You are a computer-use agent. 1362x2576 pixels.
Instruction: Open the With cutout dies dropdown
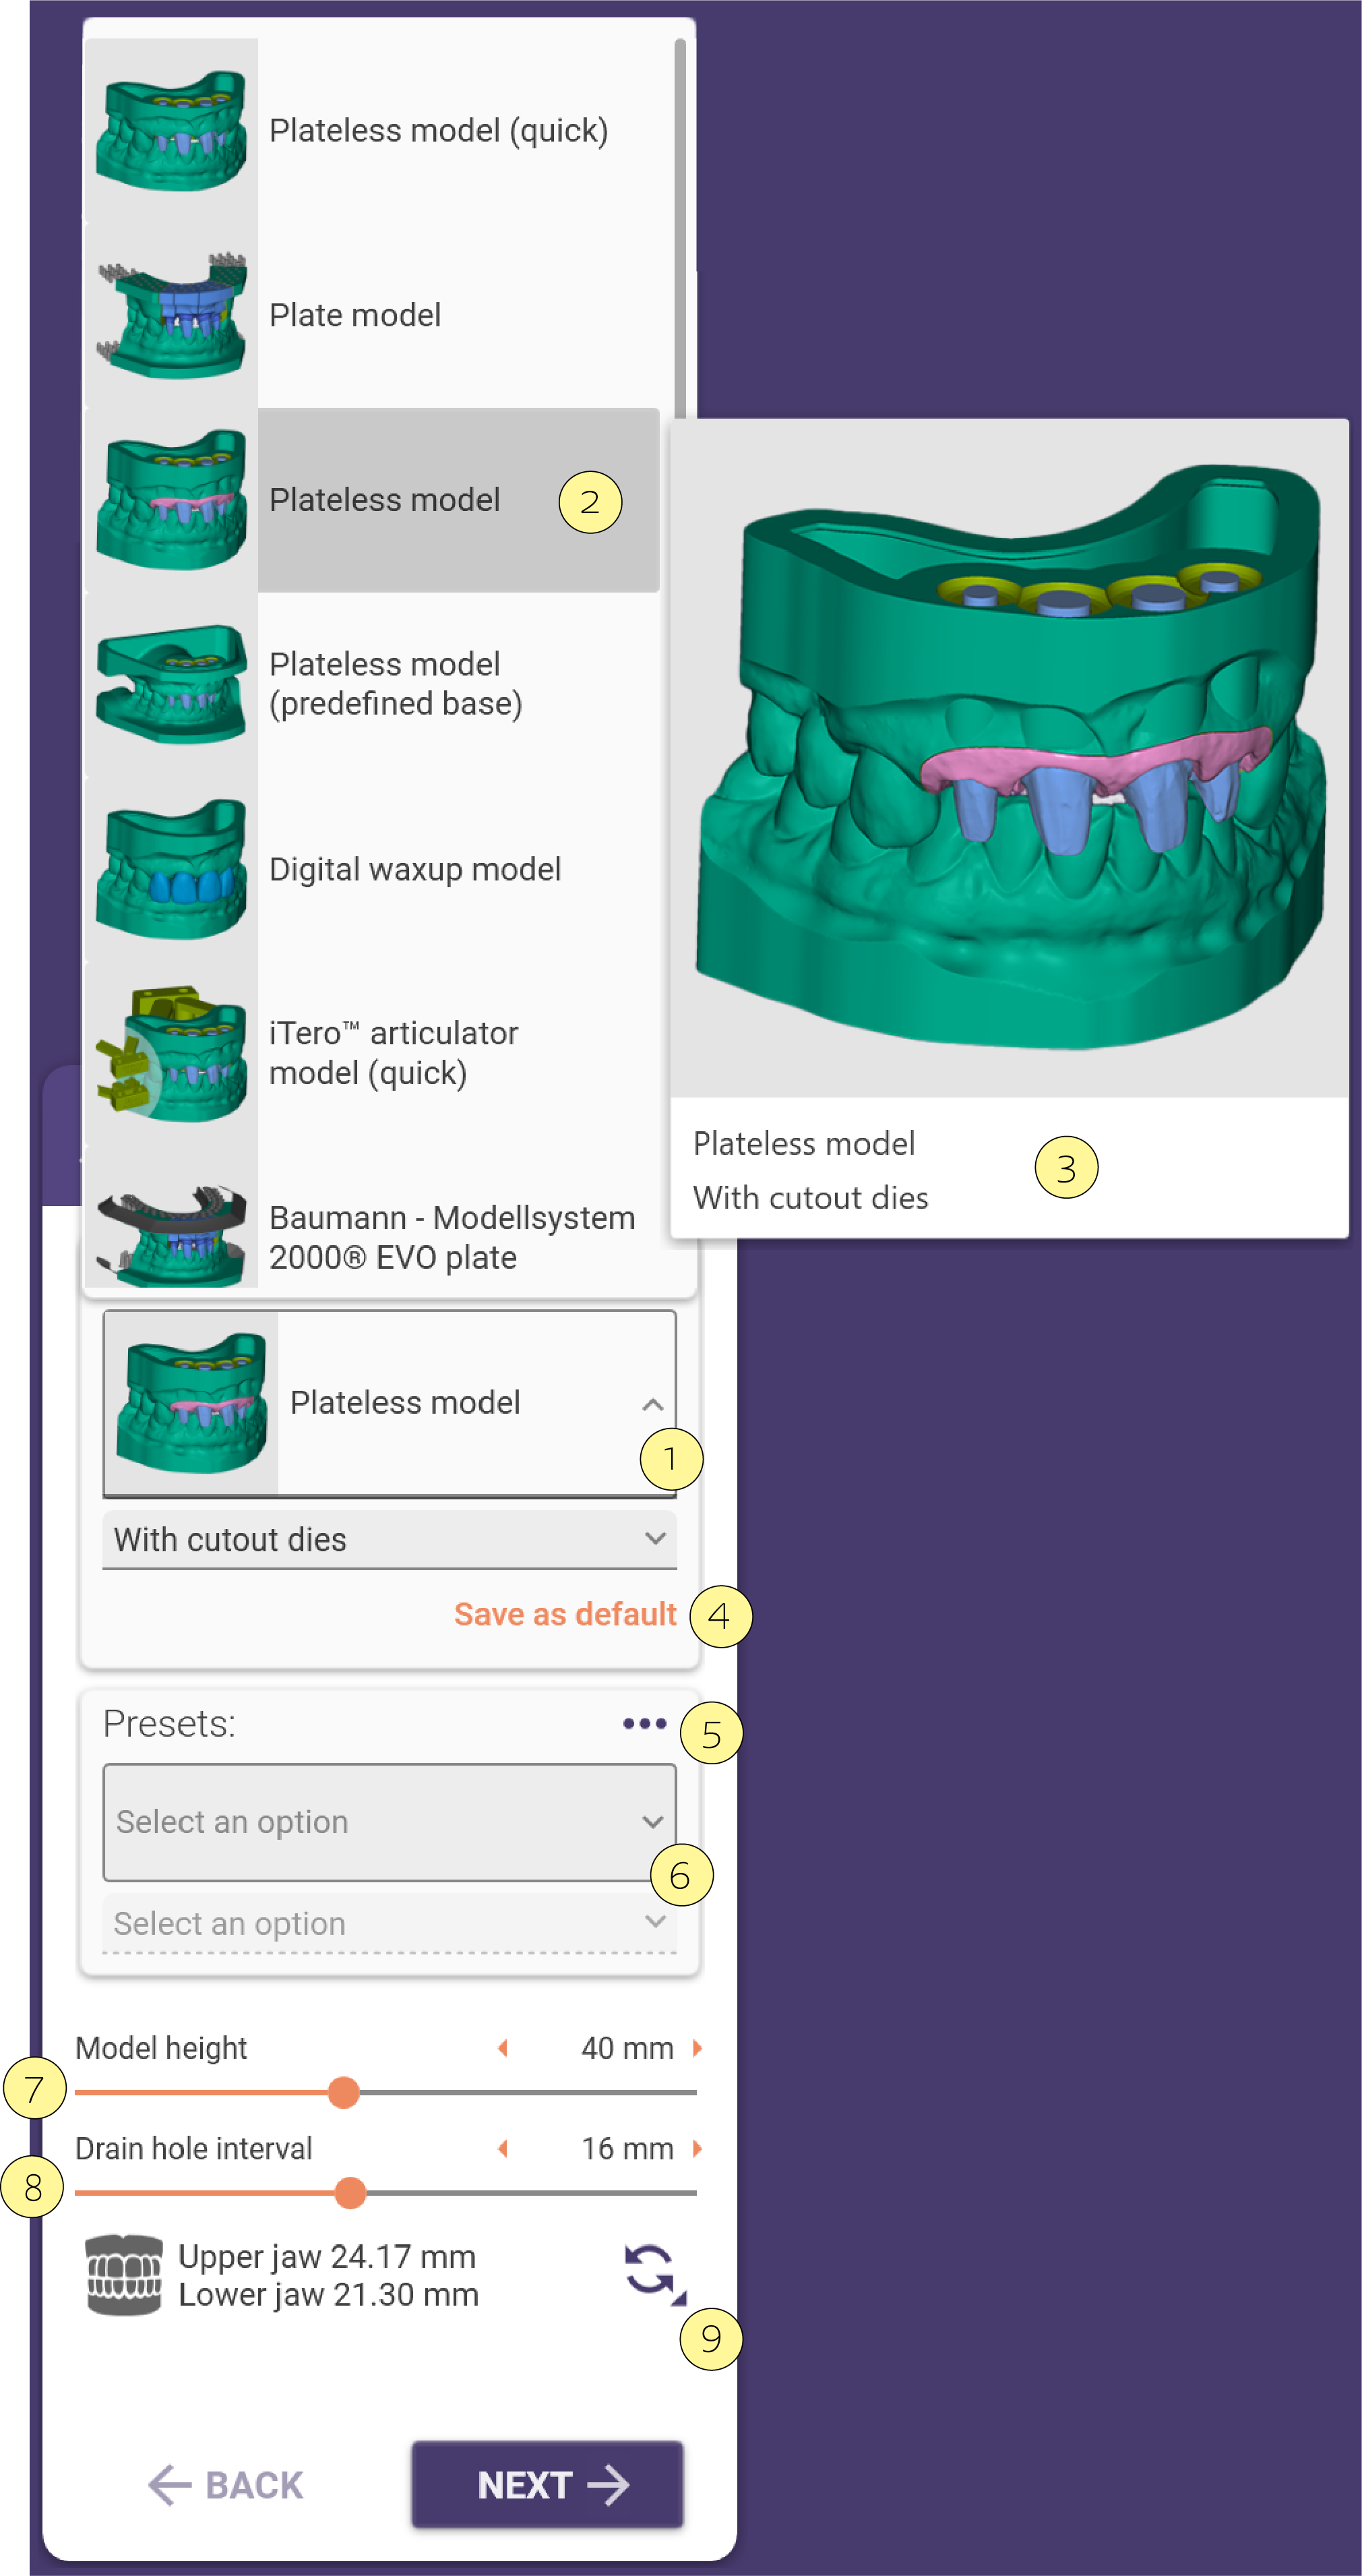coord(390,1539)
